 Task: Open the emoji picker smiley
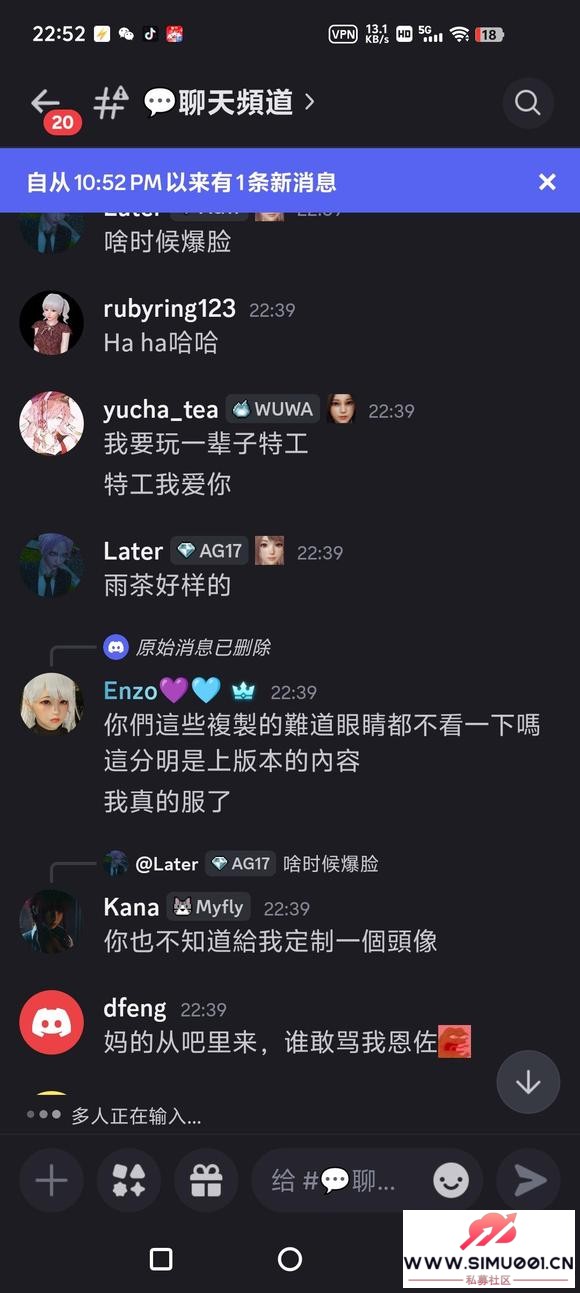451,1181
